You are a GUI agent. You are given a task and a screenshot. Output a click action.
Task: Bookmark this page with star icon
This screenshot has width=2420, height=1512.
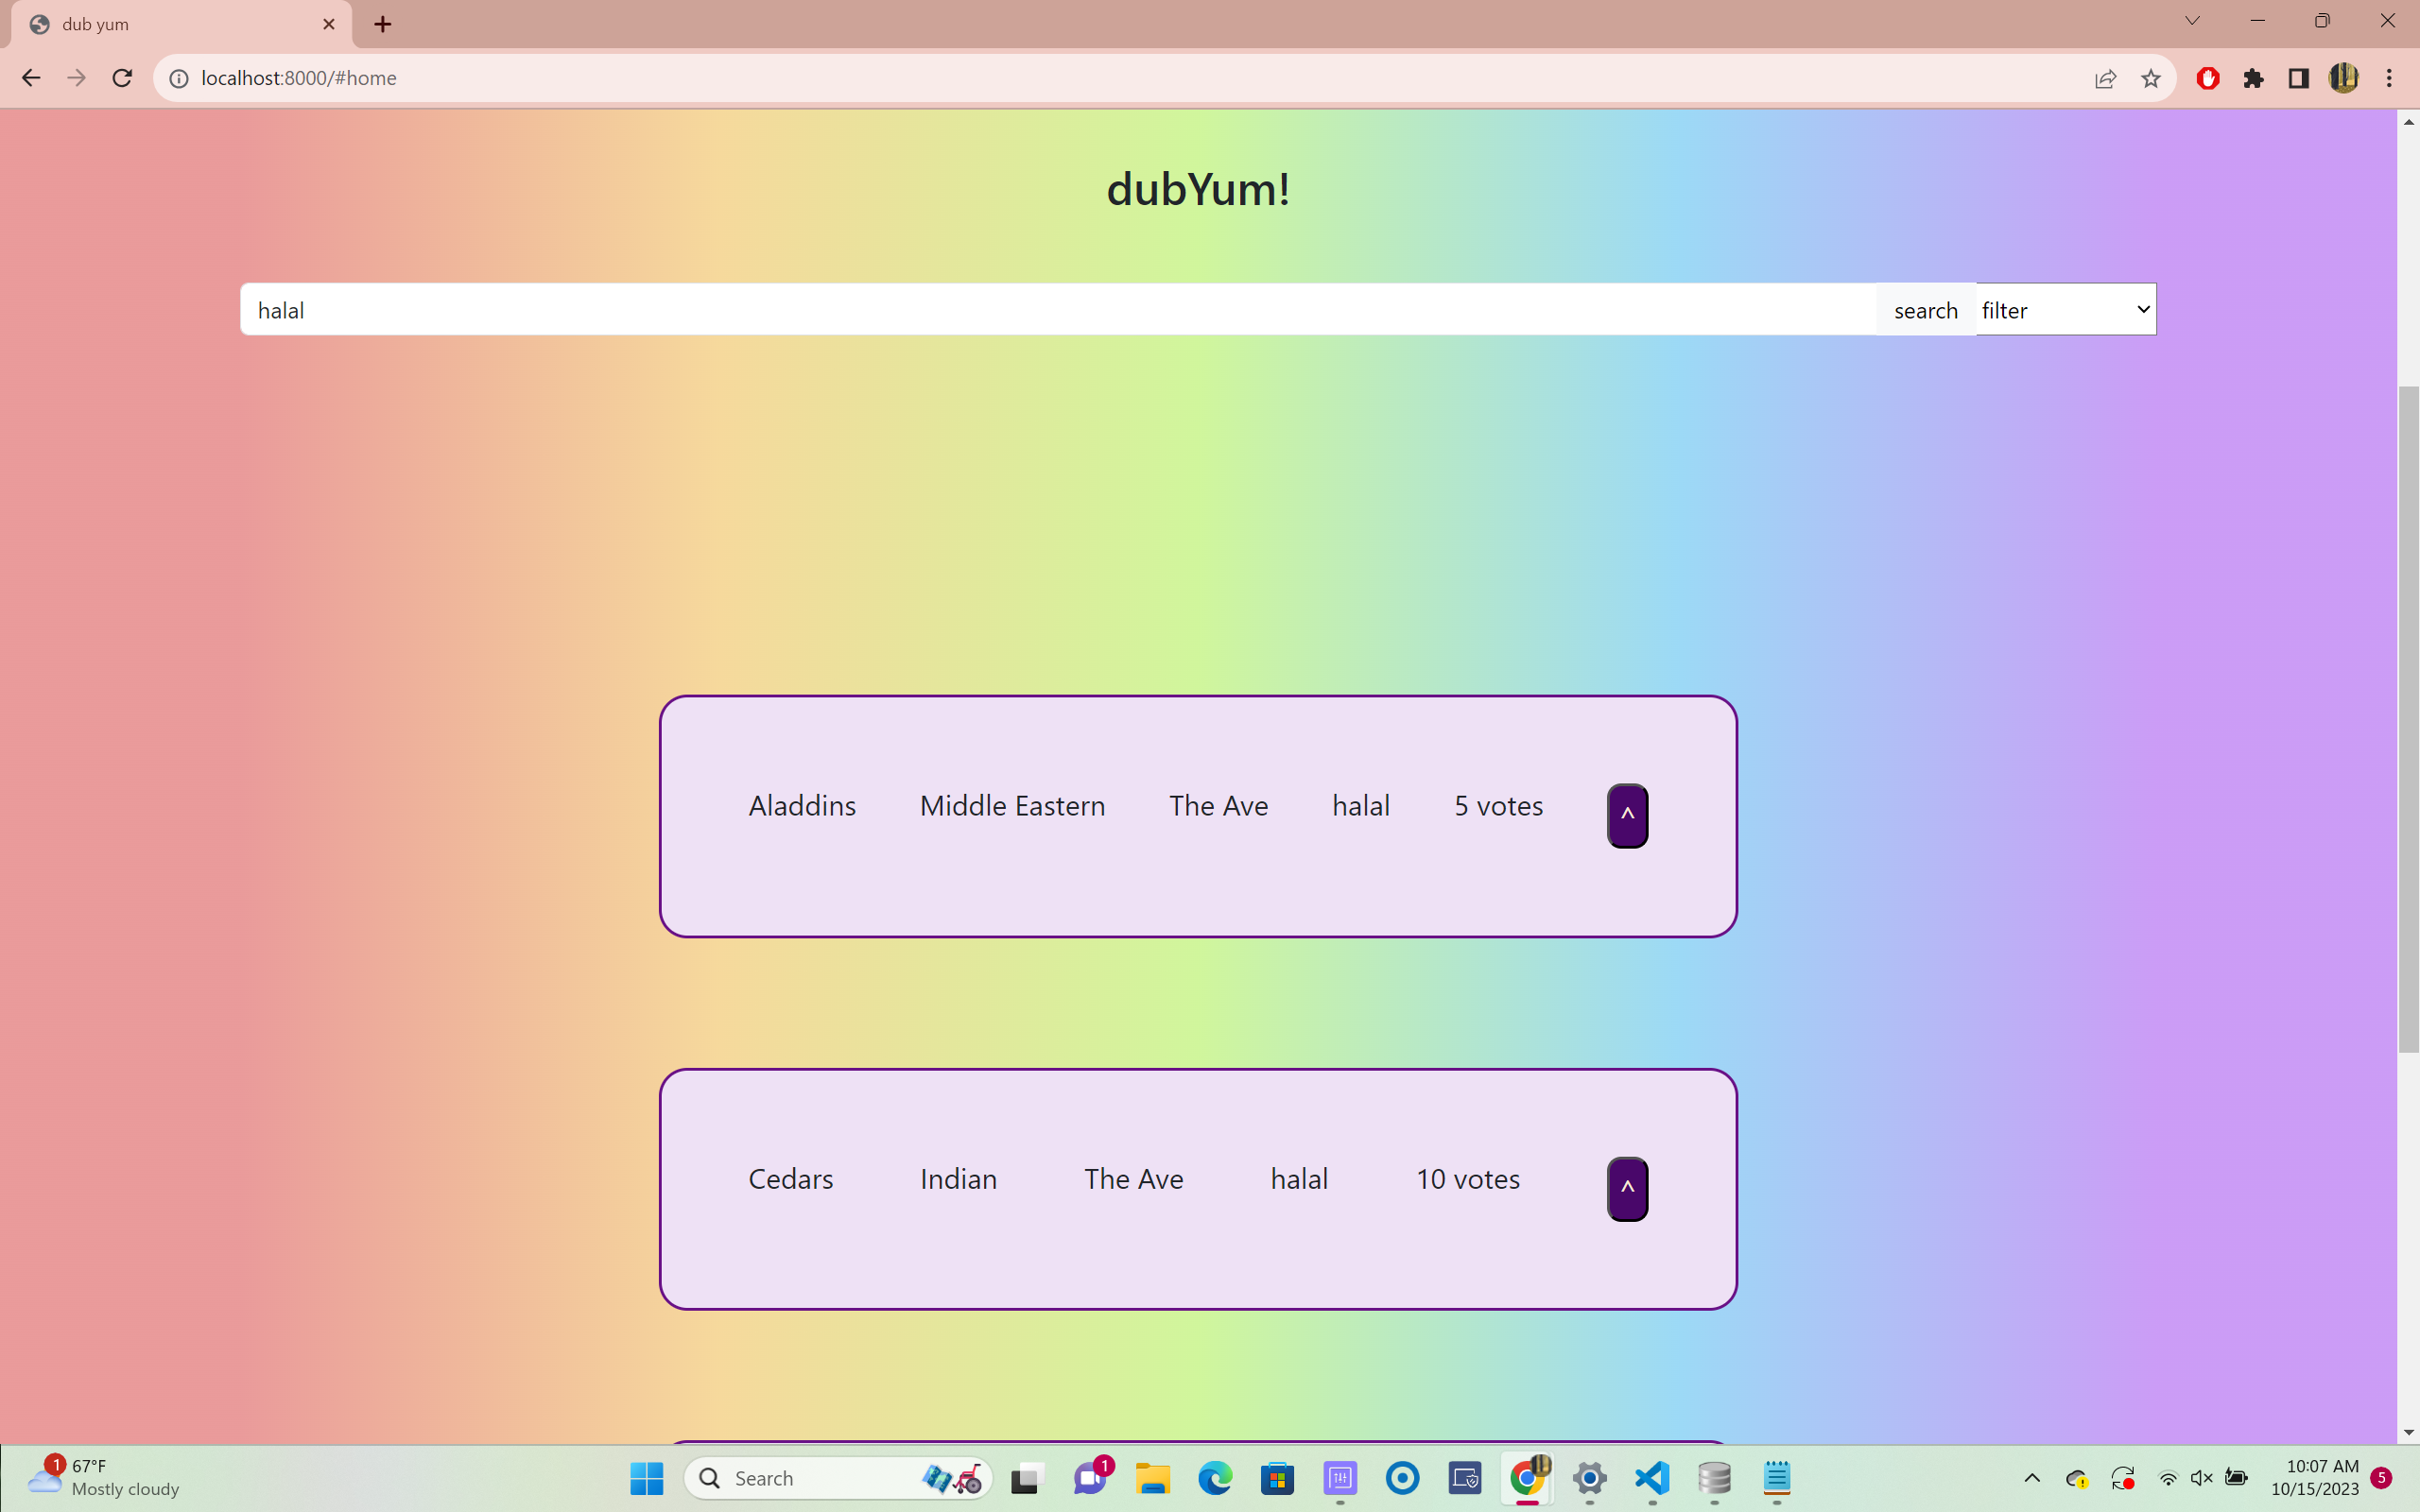click(2151, 78)
